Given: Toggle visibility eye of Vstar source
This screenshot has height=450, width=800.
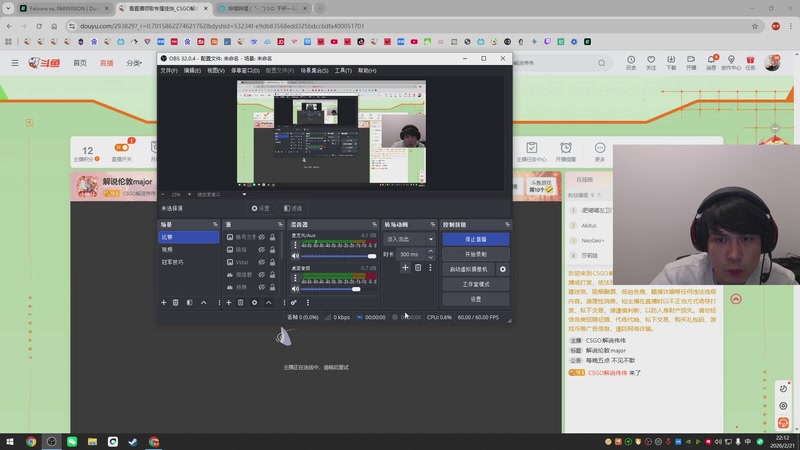Looking at the screenshot, I should pyautogui.click(x=261, y=262).
